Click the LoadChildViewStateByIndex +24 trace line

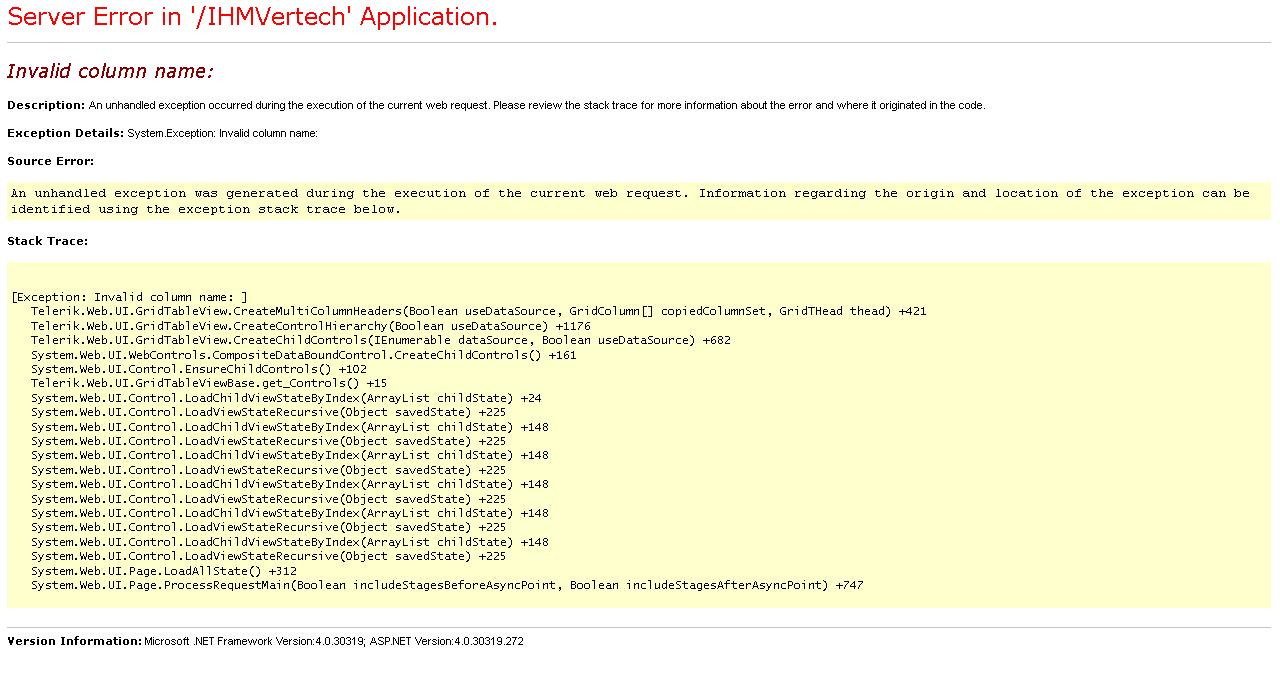point(285,398)
